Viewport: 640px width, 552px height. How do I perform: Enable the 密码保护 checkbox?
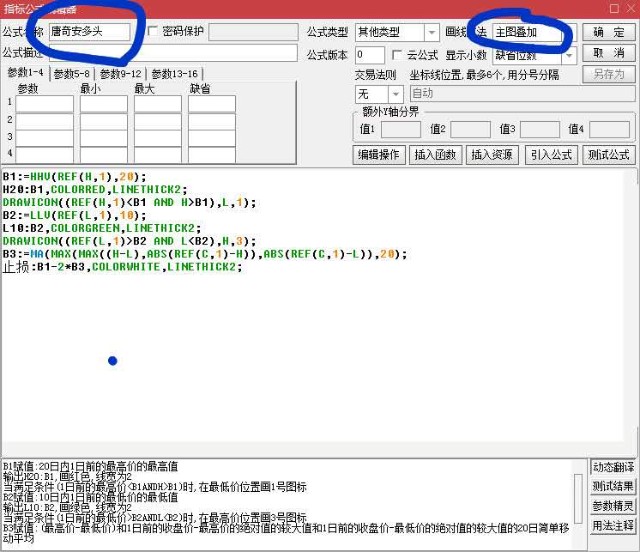153,32
